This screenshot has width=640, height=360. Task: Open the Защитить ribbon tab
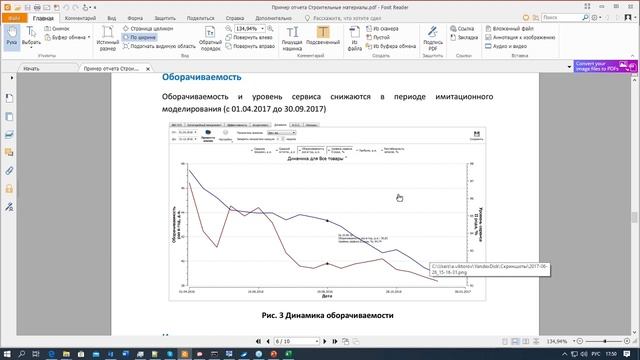(165, 18)
